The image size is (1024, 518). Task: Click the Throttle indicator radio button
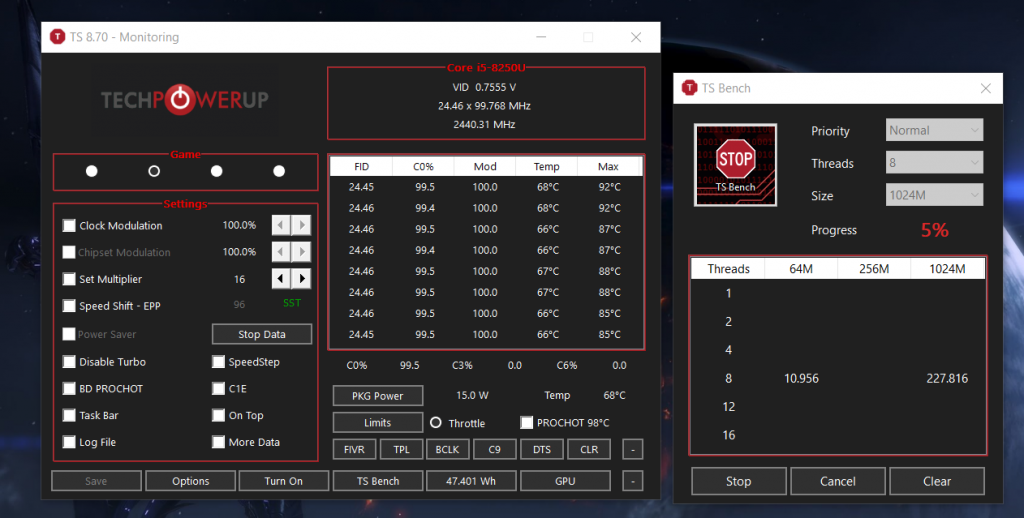[x=436, y=423]
